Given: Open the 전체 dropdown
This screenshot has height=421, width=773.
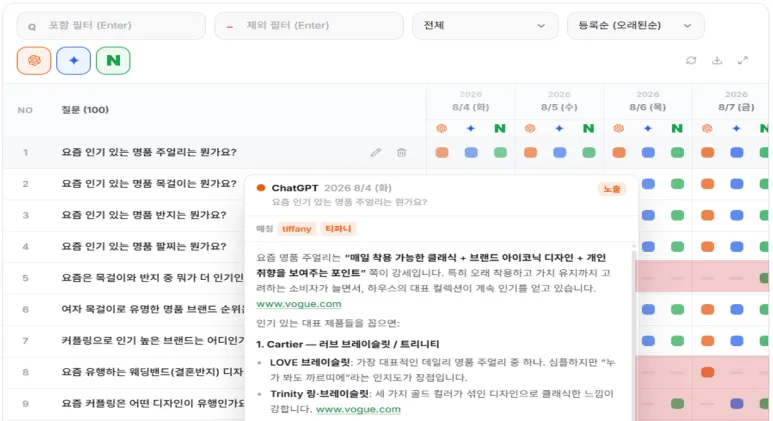Looking at the screenshot, I should pyautogui.click(x=485, y=26).
